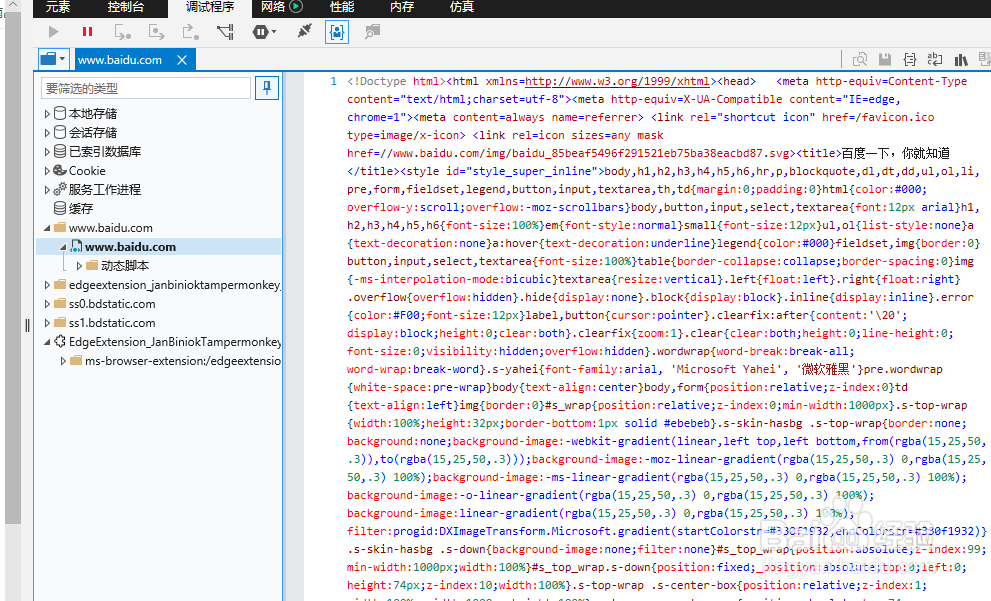Click the Step over debugger icon
991x601 pixels.
(x=156, y=32)
